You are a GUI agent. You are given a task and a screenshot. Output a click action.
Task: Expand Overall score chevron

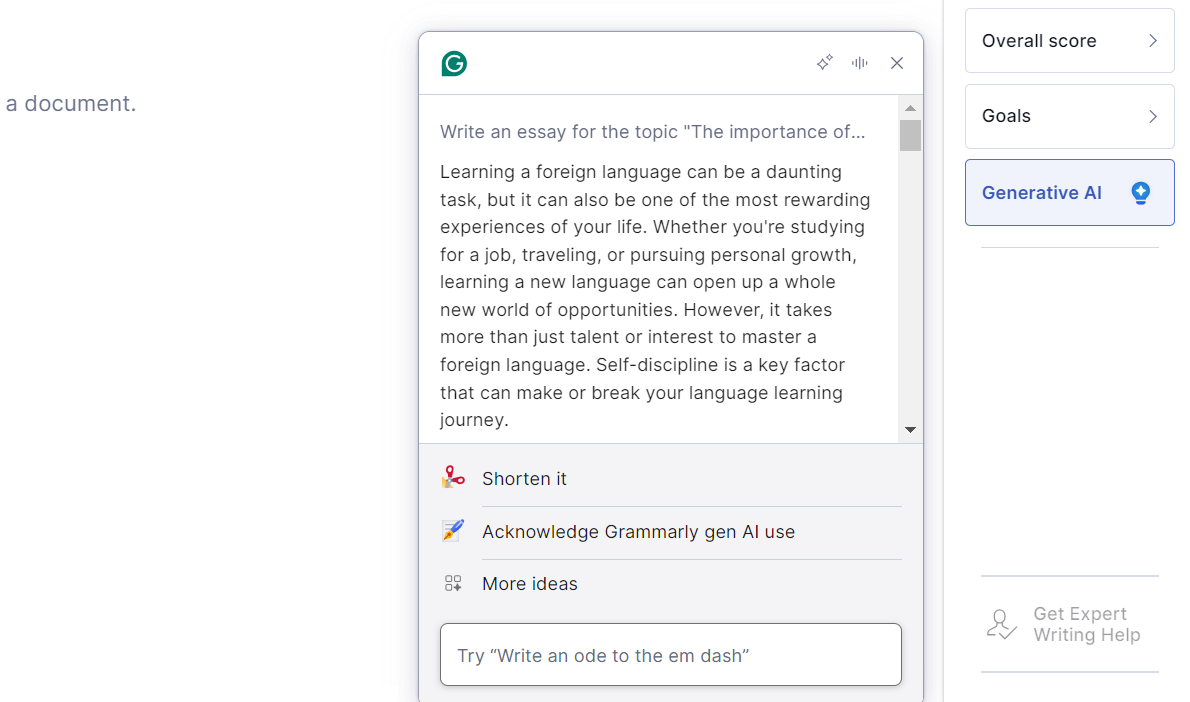1153,41
